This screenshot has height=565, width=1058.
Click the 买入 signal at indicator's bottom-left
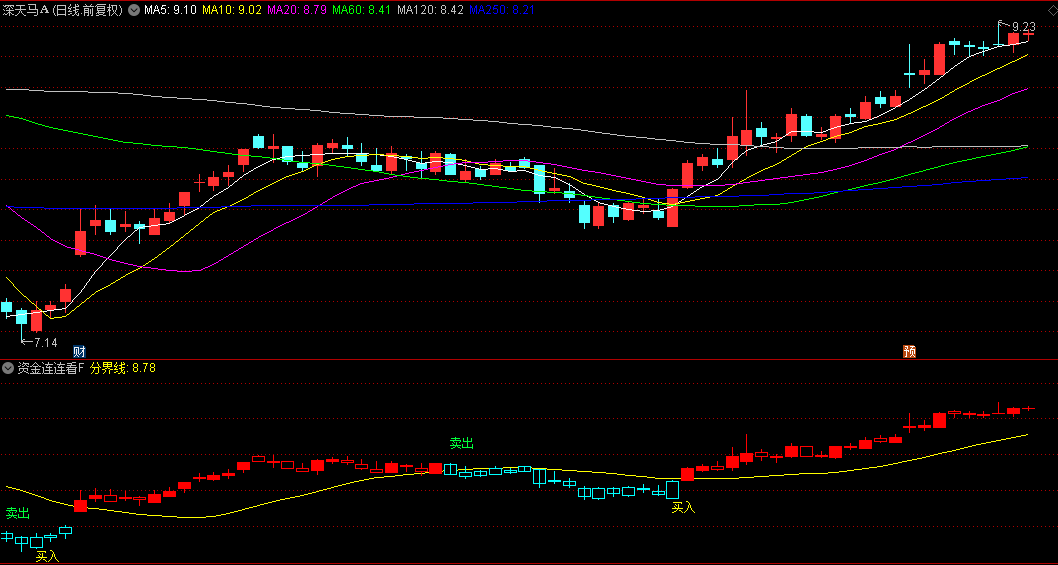tap(47, 556)
